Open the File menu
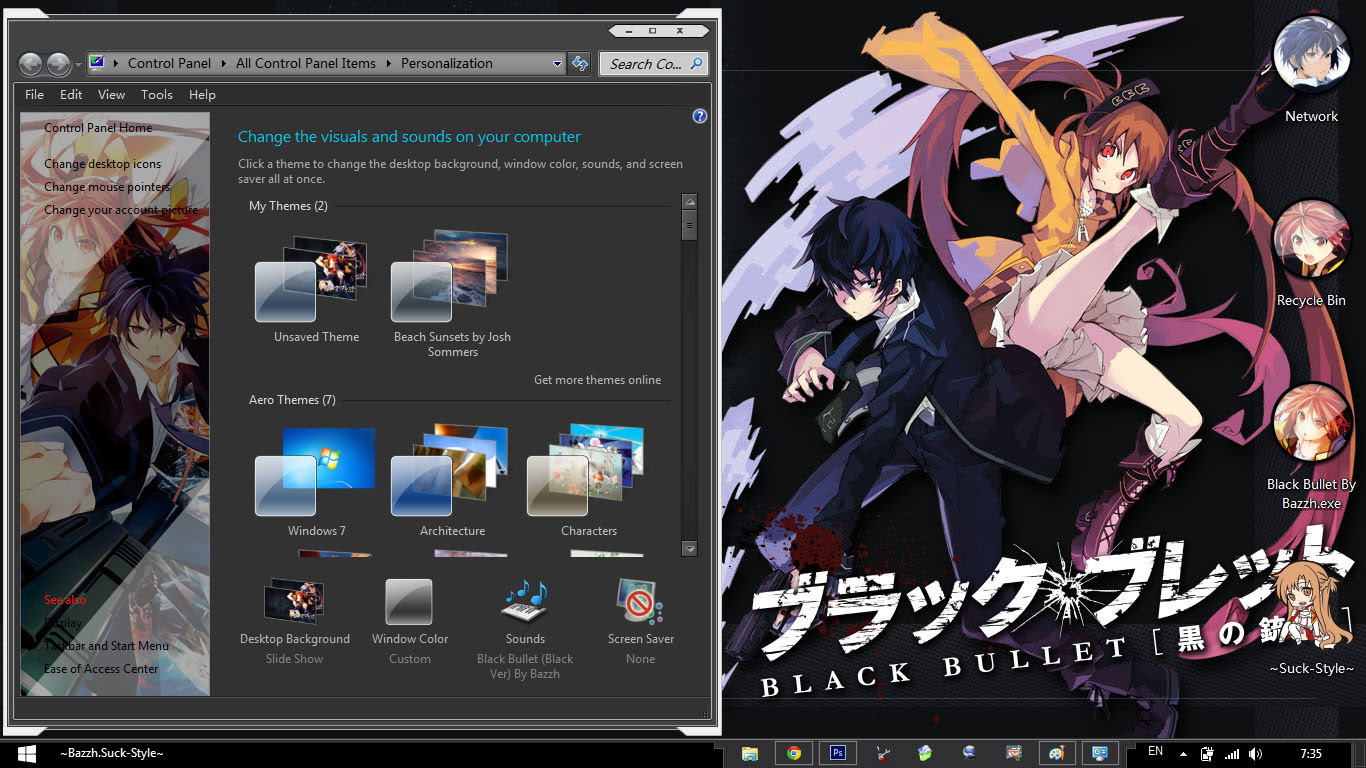1366x768 pixels. click(x=34, y=94)
